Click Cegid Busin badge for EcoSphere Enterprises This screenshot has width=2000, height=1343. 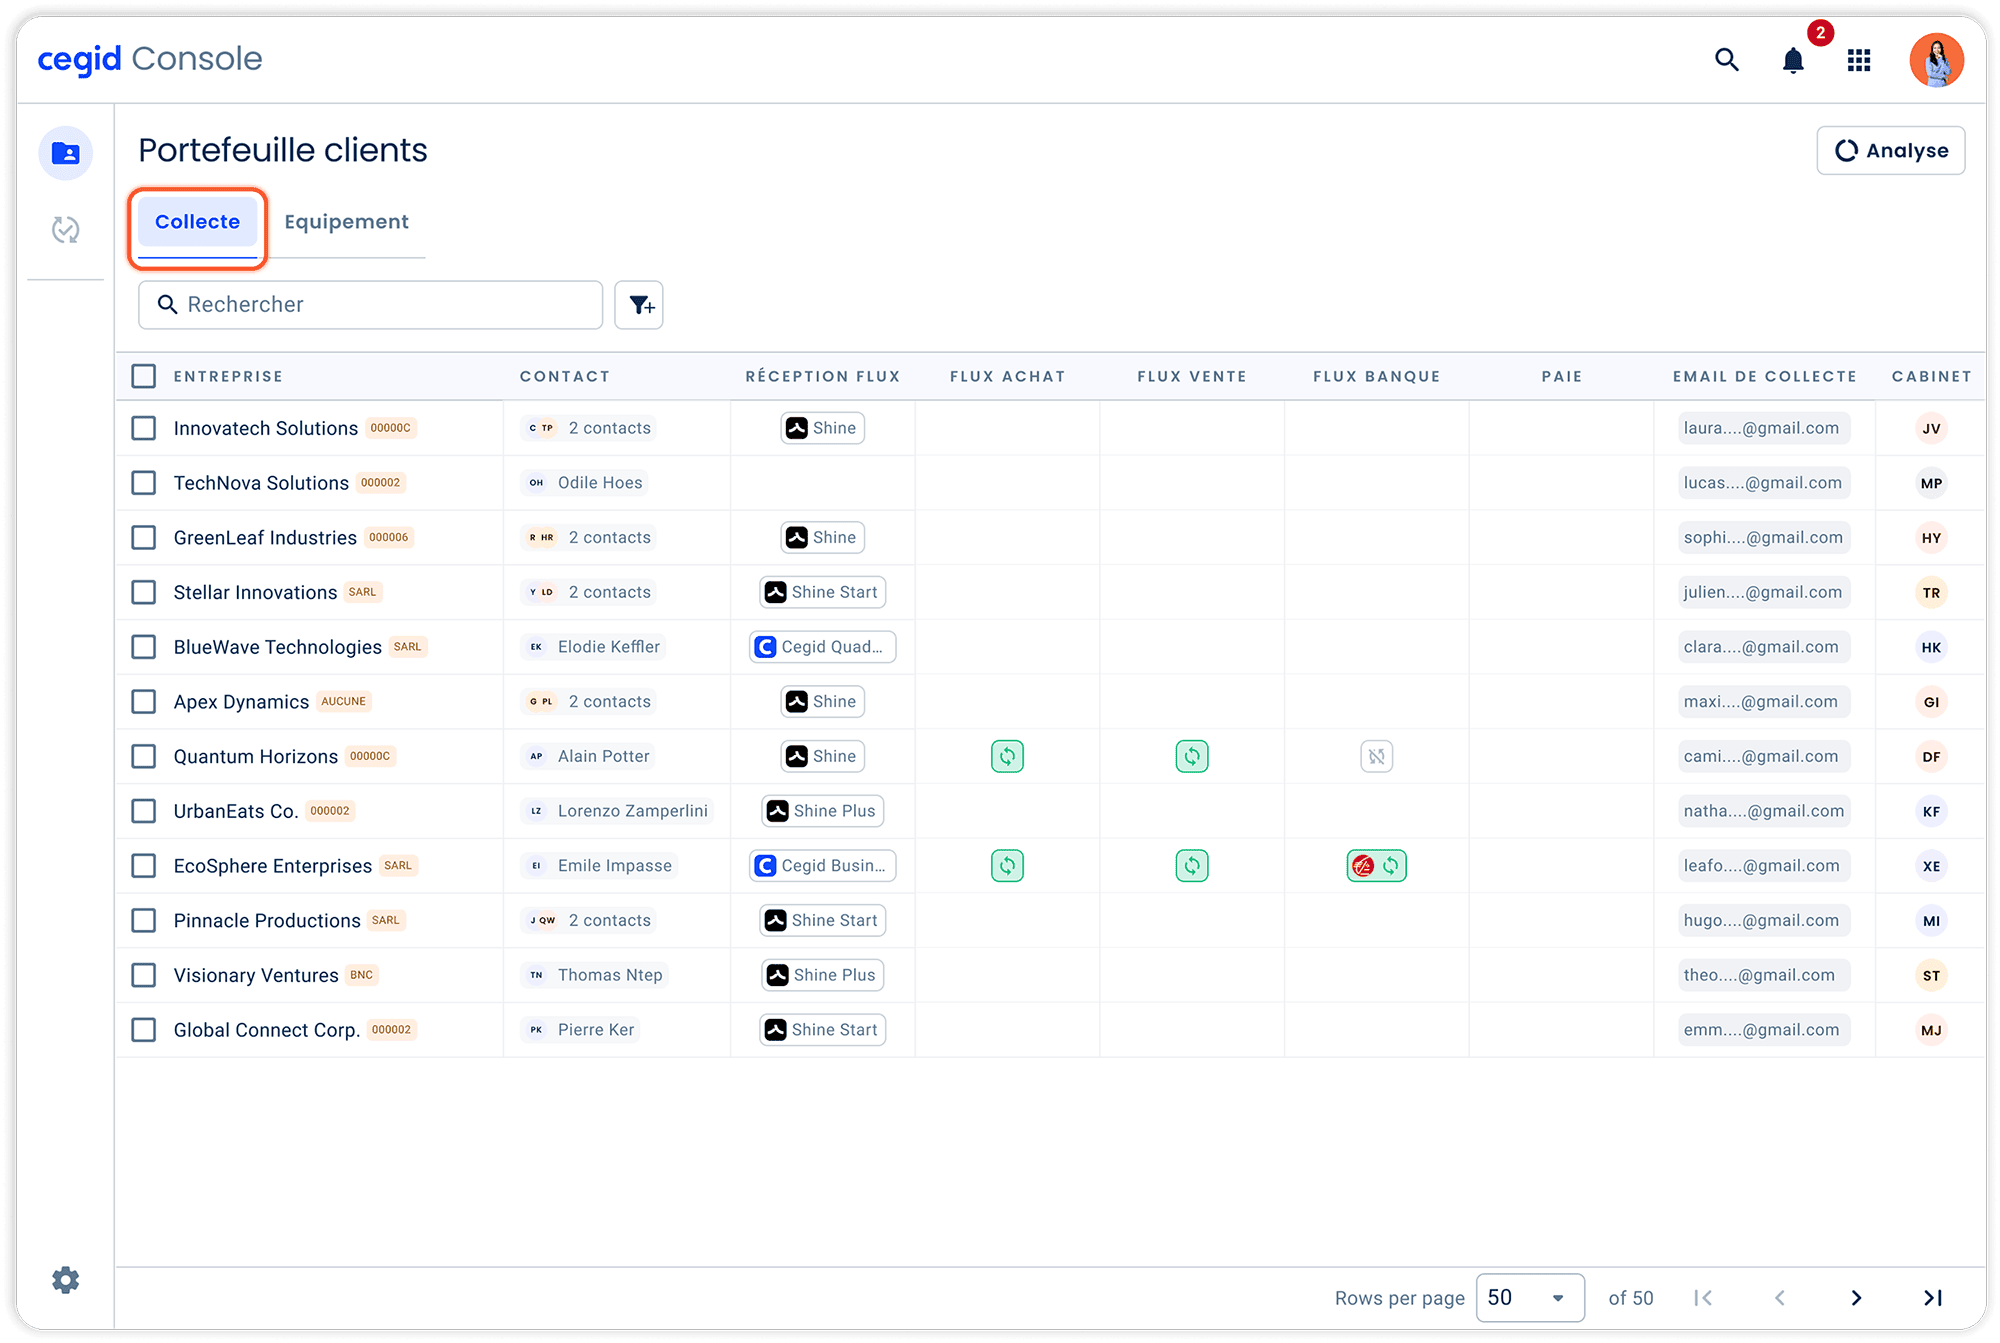tap(823, 866)
